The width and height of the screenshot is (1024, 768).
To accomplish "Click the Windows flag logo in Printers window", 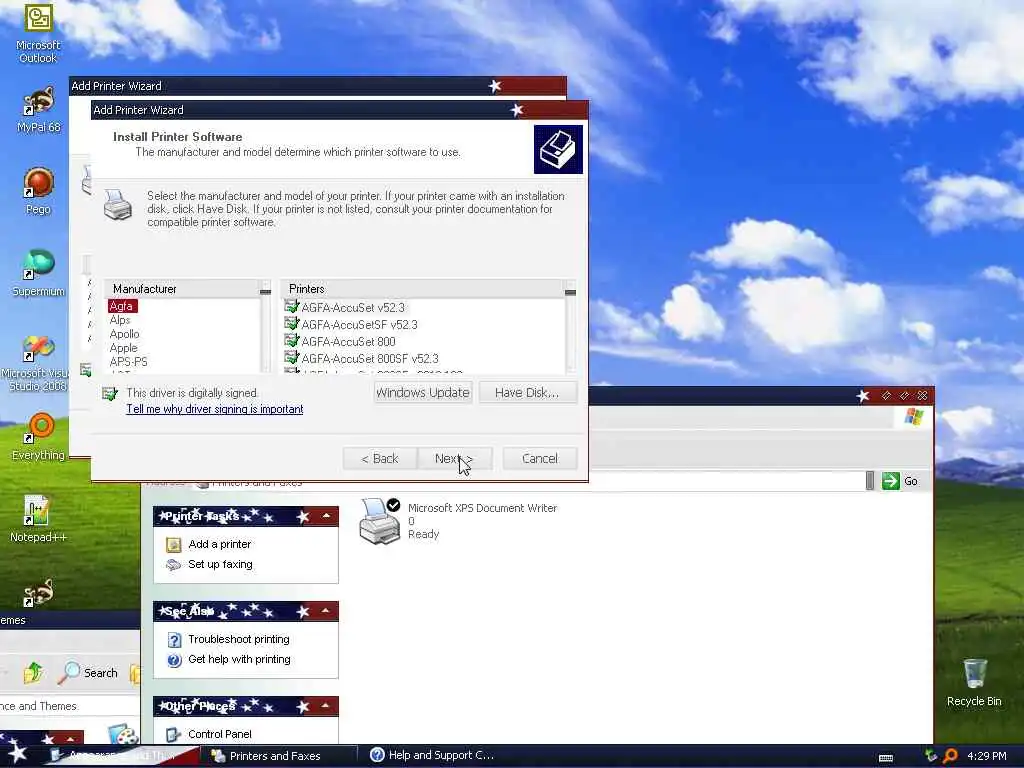I will click(x=914, y=417).
